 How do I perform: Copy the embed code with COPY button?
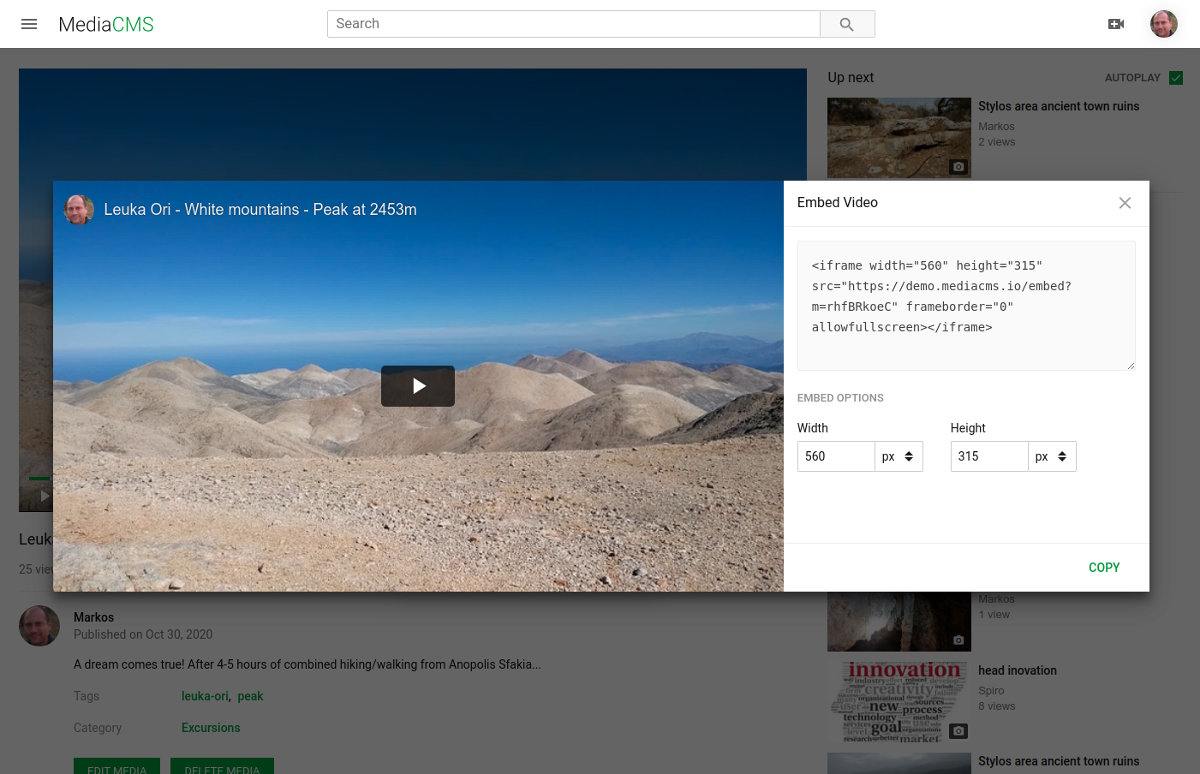tap(1104, 567)
